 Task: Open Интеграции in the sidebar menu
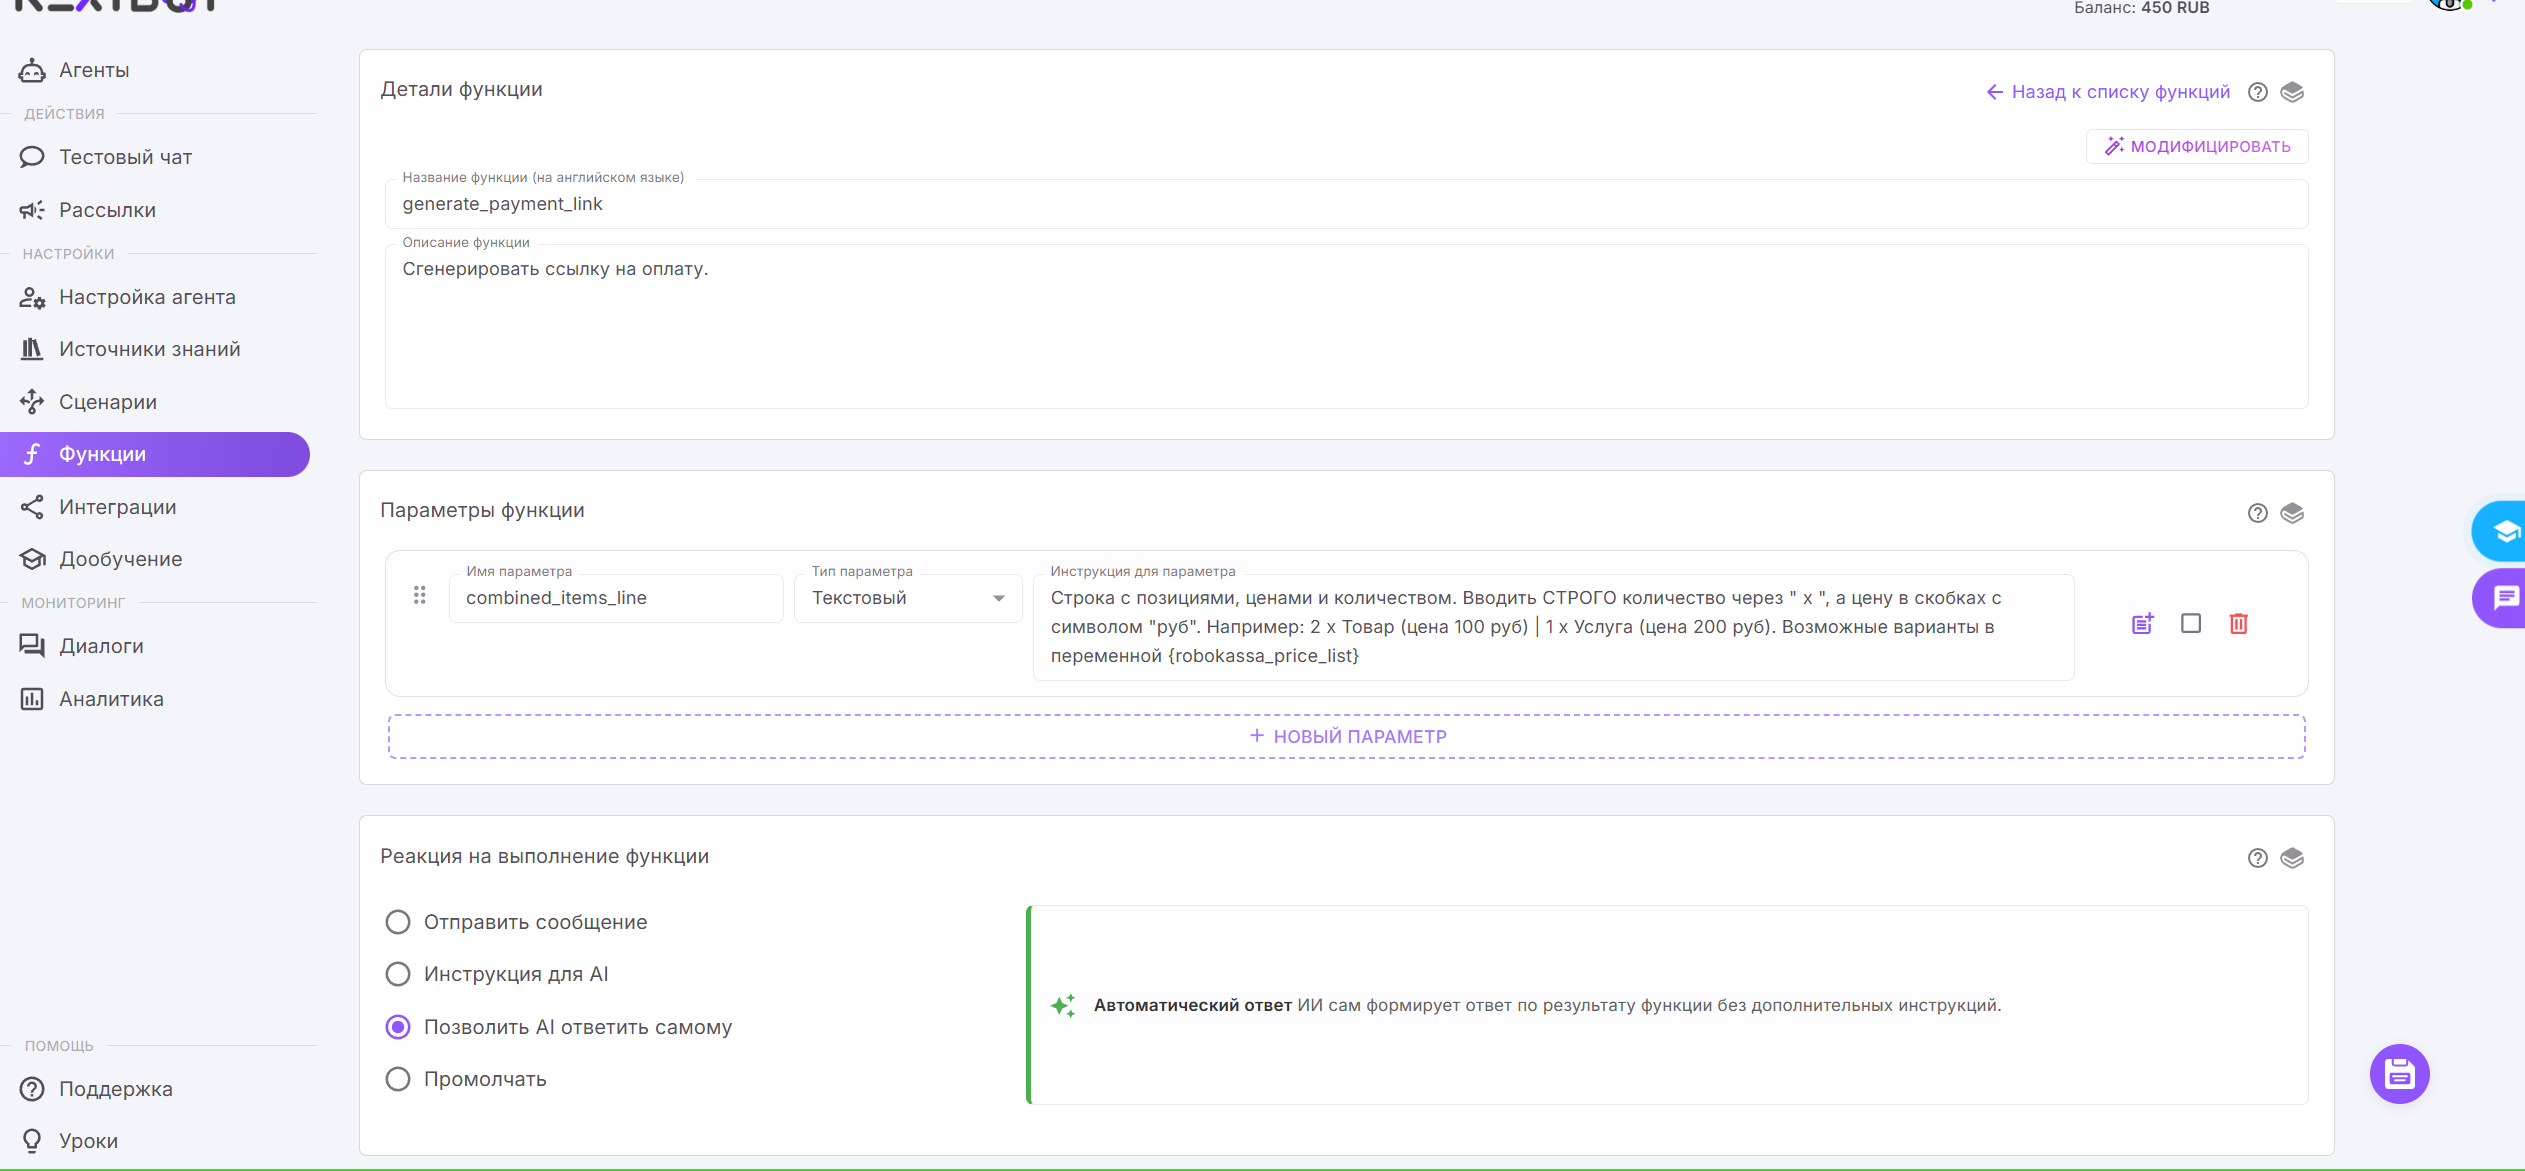117,507
